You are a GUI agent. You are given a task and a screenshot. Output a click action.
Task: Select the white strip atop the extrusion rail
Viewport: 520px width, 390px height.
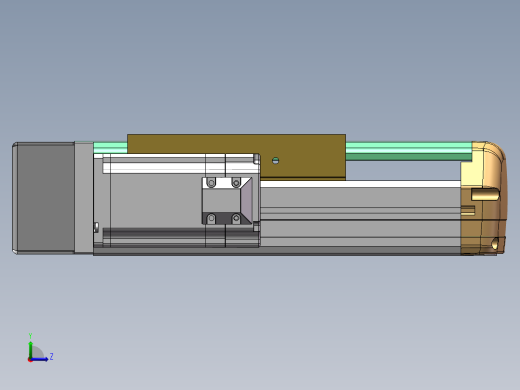360,184
